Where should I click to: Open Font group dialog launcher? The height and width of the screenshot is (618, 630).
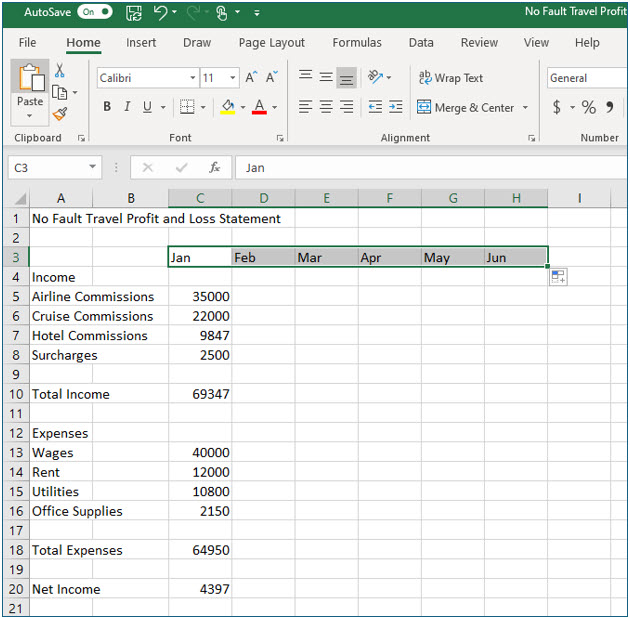pos(280,138)
